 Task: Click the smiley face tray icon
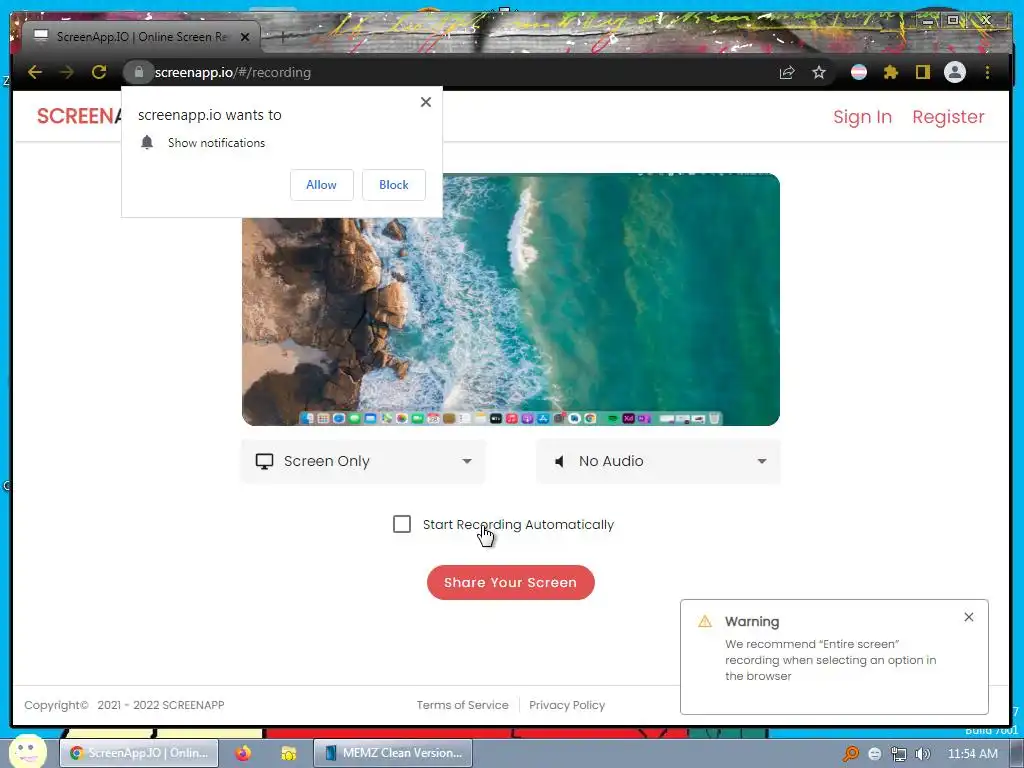click(875, 754)
